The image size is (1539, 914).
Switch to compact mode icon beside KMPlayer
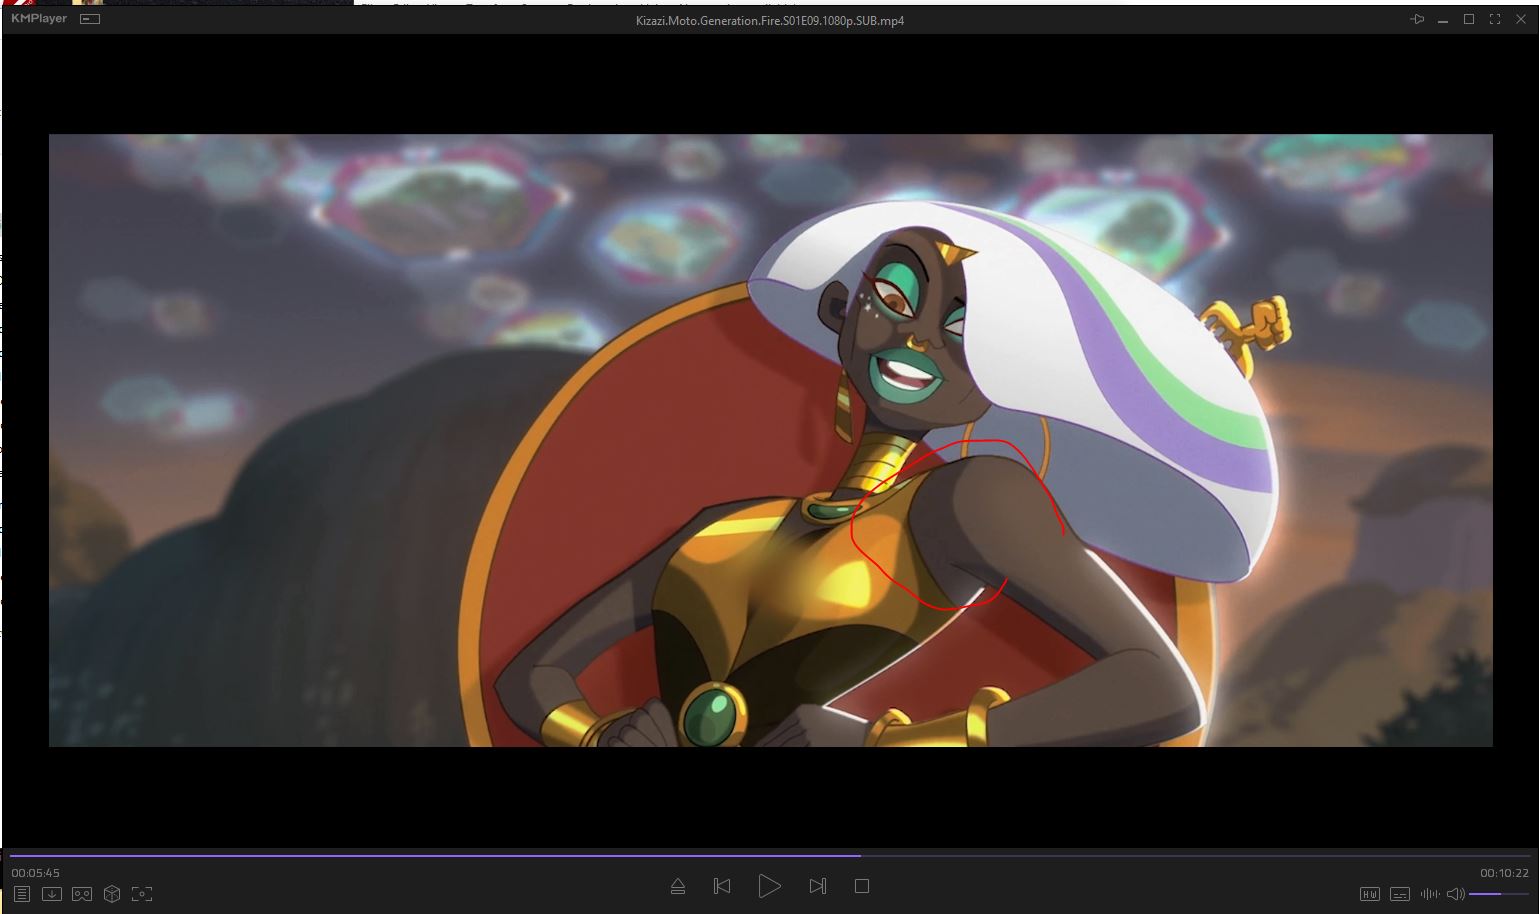pyautogui.click(x=90, y=19)
